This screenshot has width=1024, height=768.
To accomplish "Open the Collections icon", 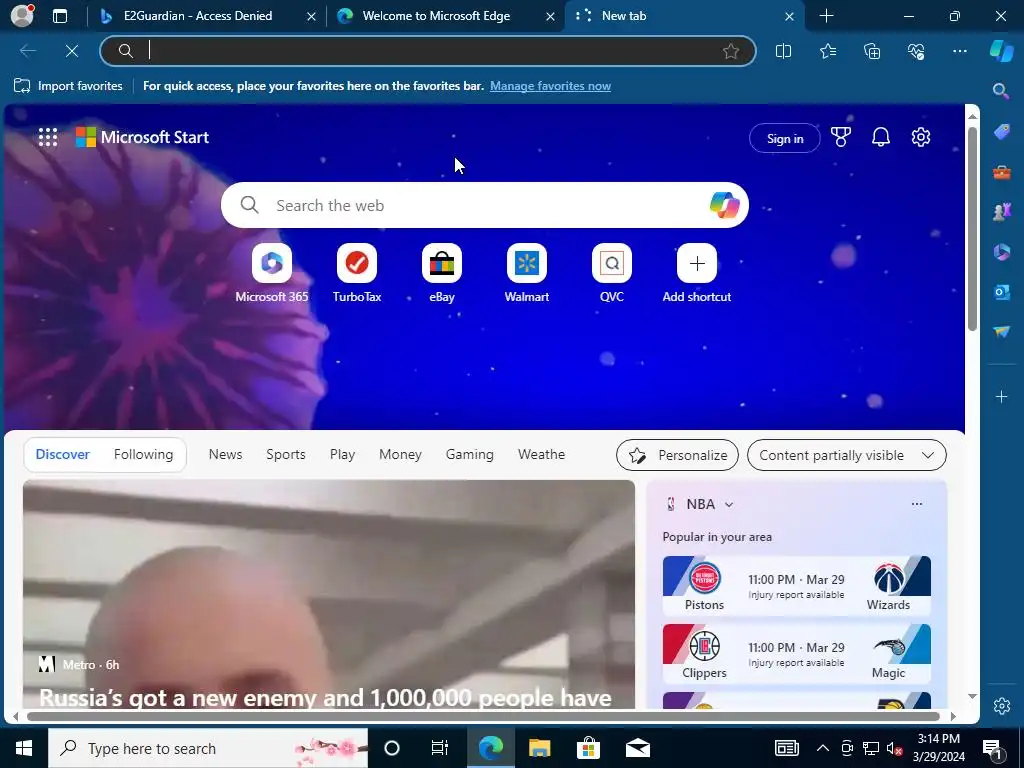I will 872,51.
